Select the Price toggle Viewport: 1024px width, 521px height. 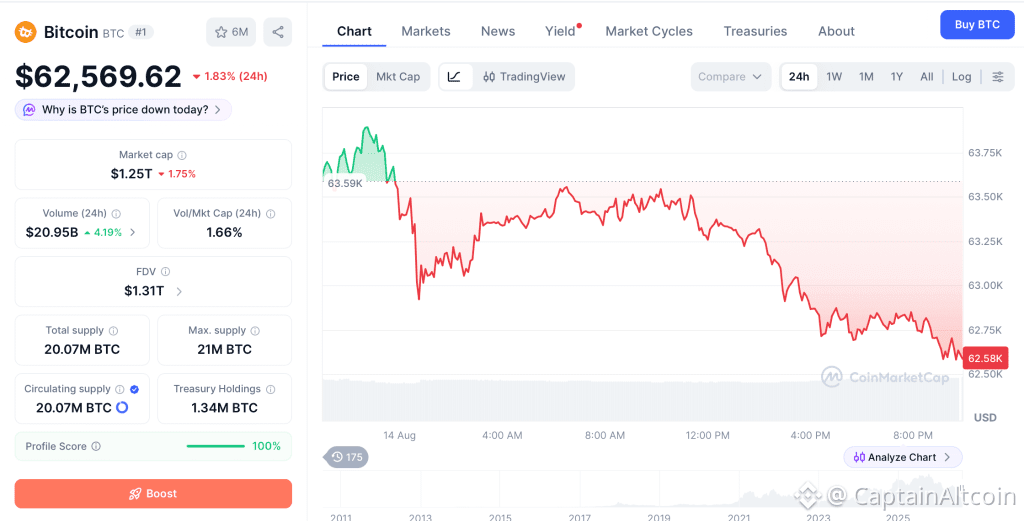pyautogui.click(x=345, y=77)
